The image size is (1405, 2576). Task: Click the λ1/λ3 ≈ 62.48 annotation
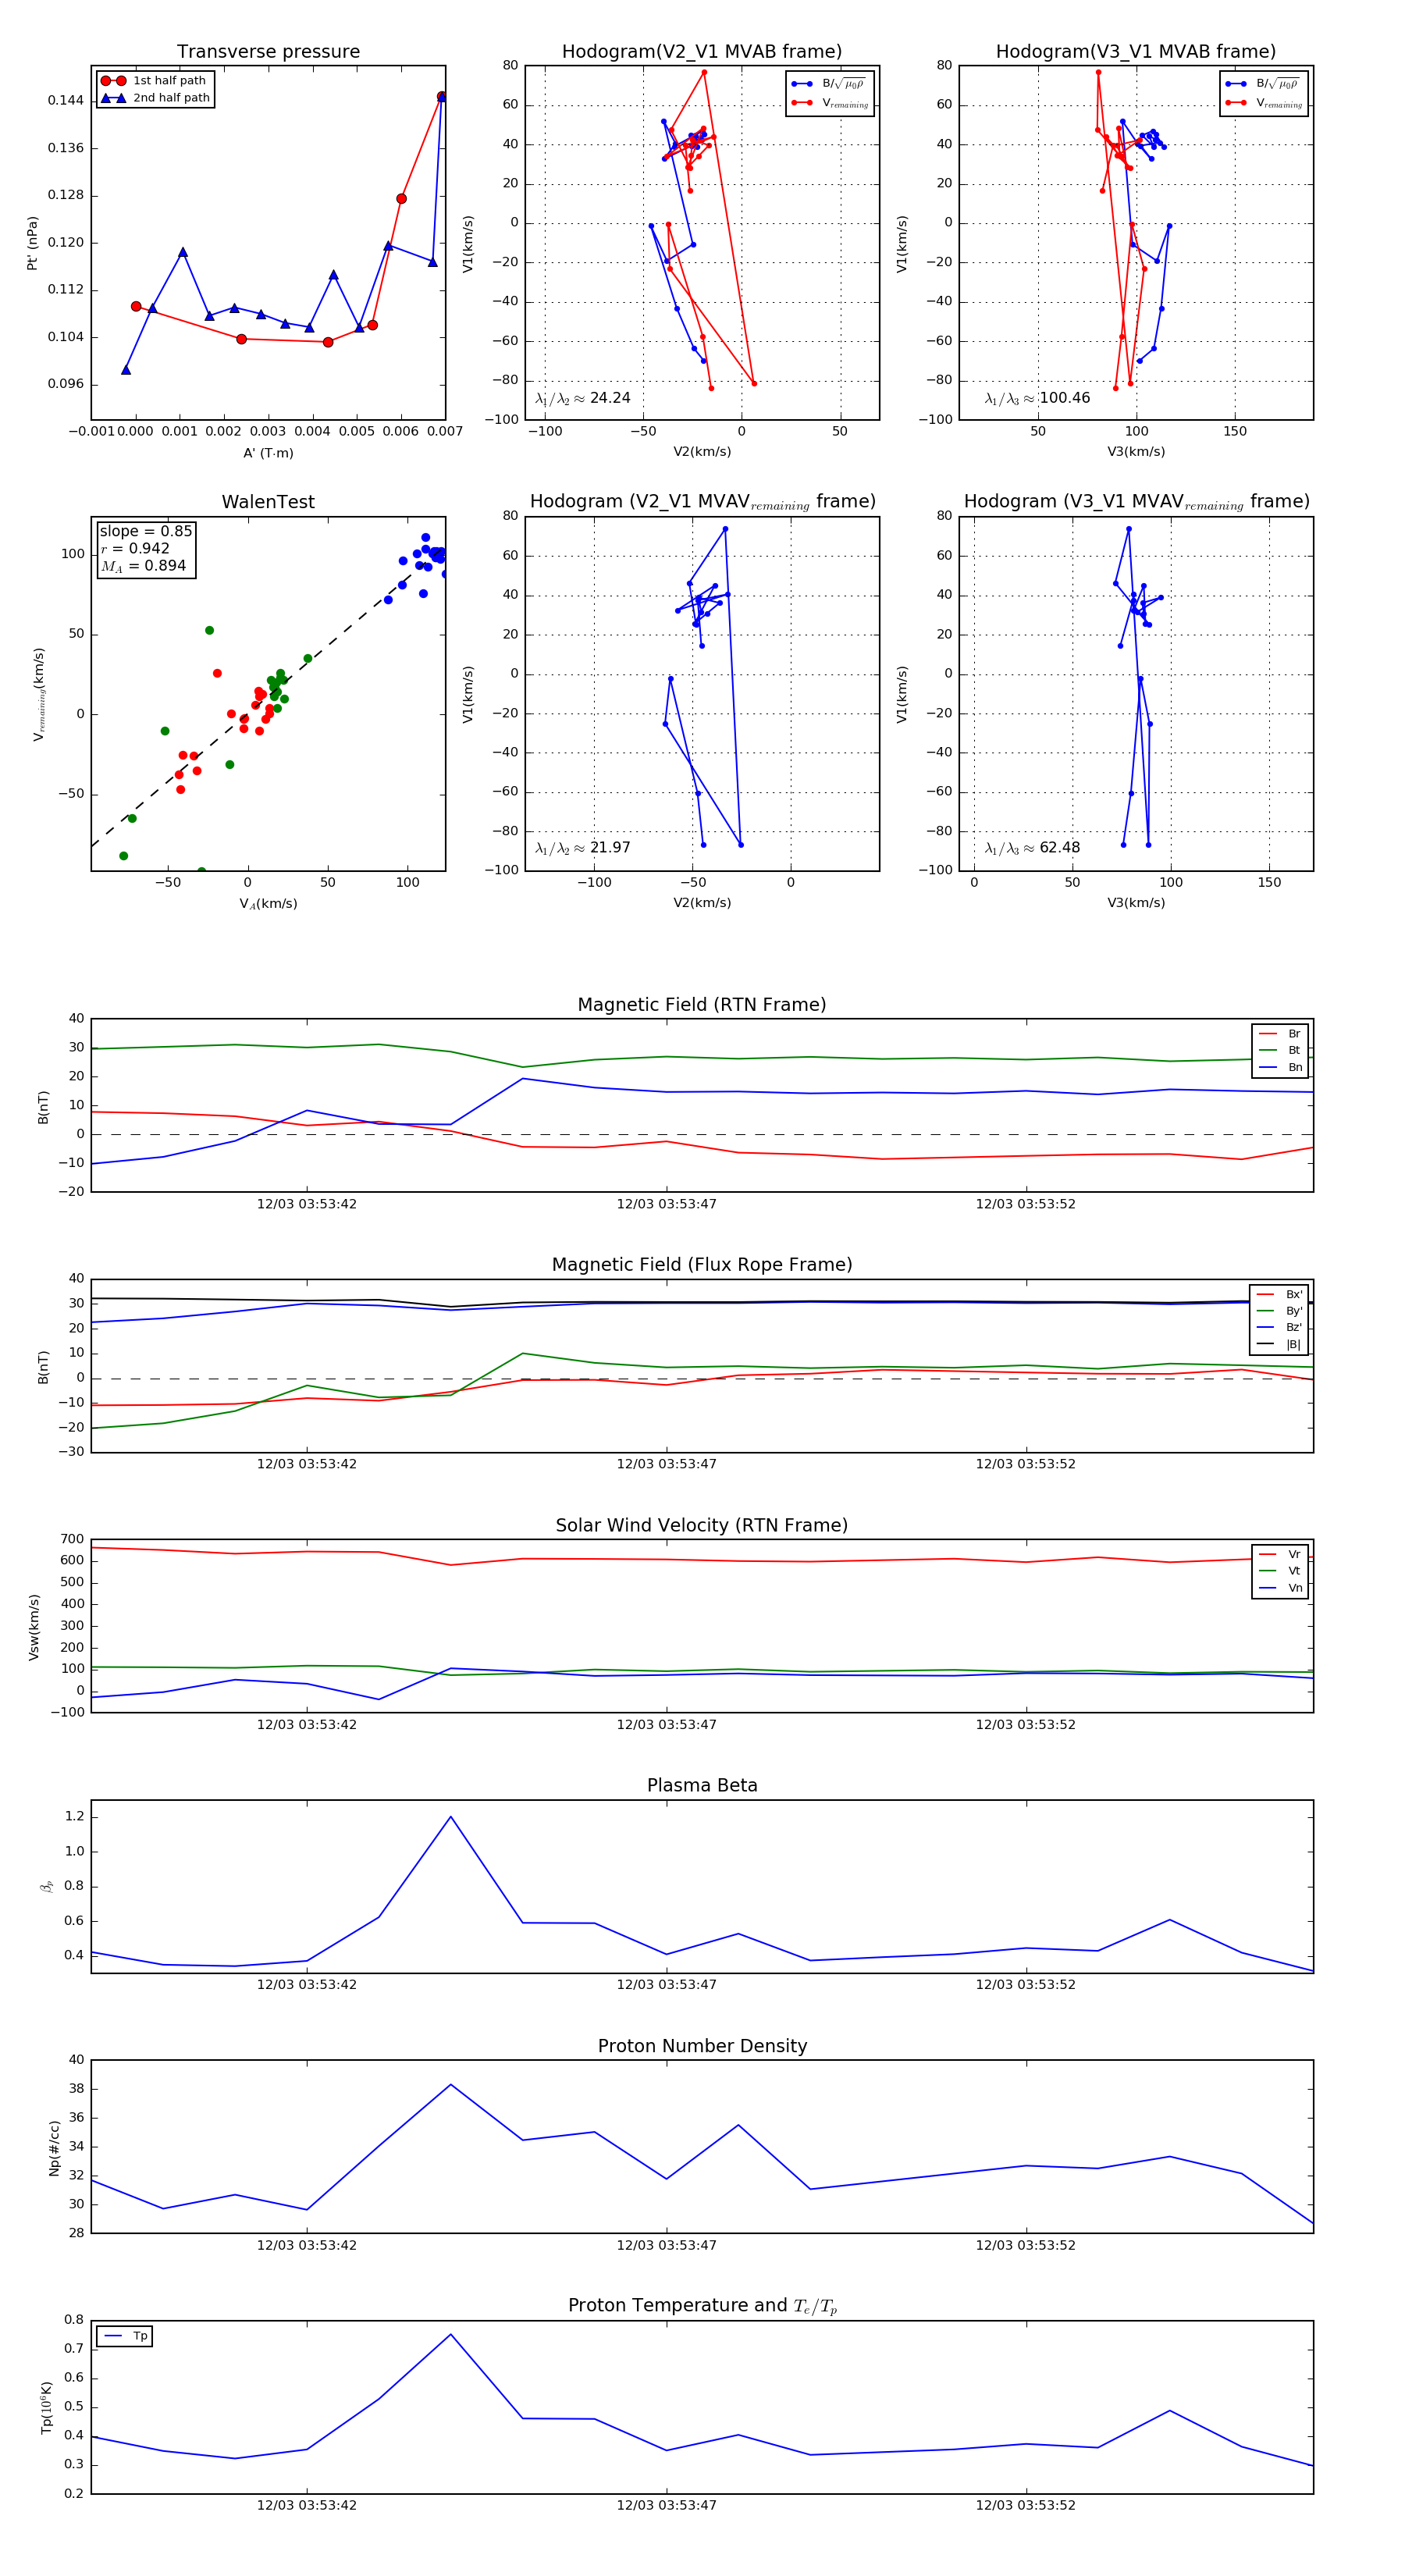click(1032, 848)
